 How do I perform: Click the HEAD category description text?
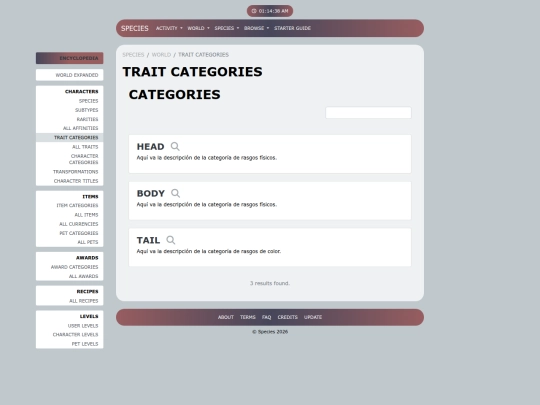click(207, 158)
